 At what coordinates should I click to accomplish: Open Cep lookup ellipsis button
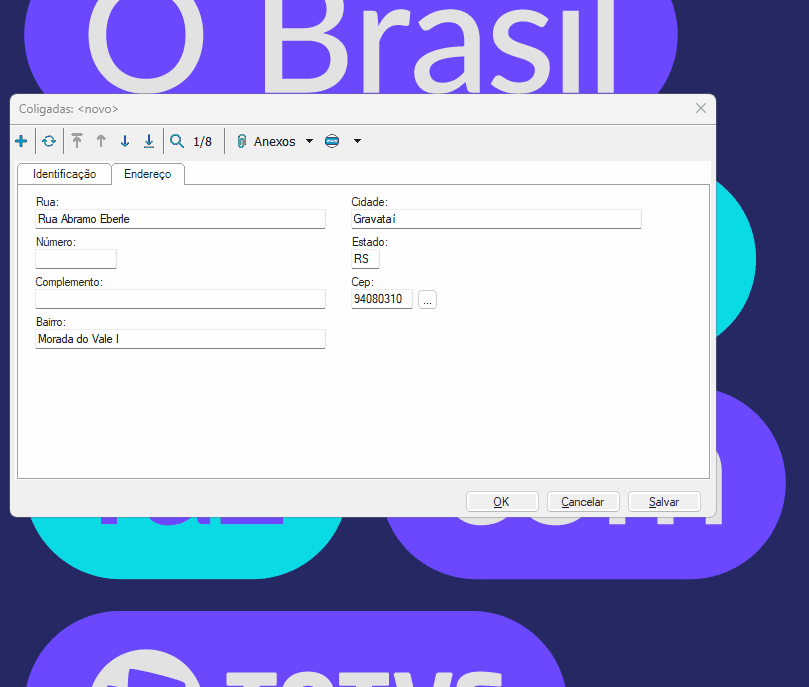pos(427,300)
